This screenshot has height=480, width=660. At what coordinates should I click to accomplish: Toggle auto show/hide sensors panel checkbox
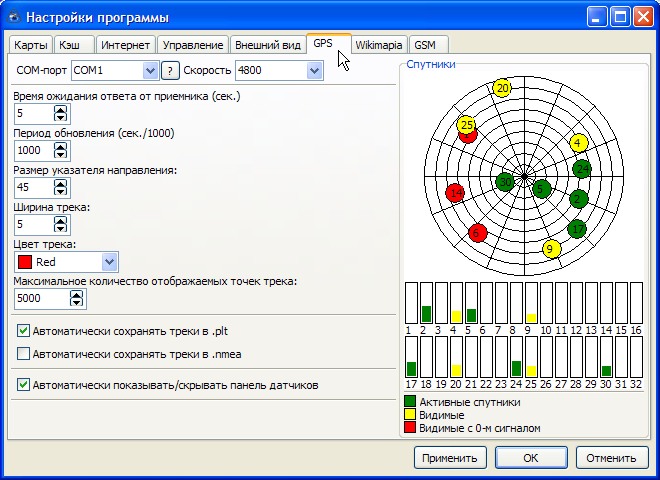pos(24,384)
